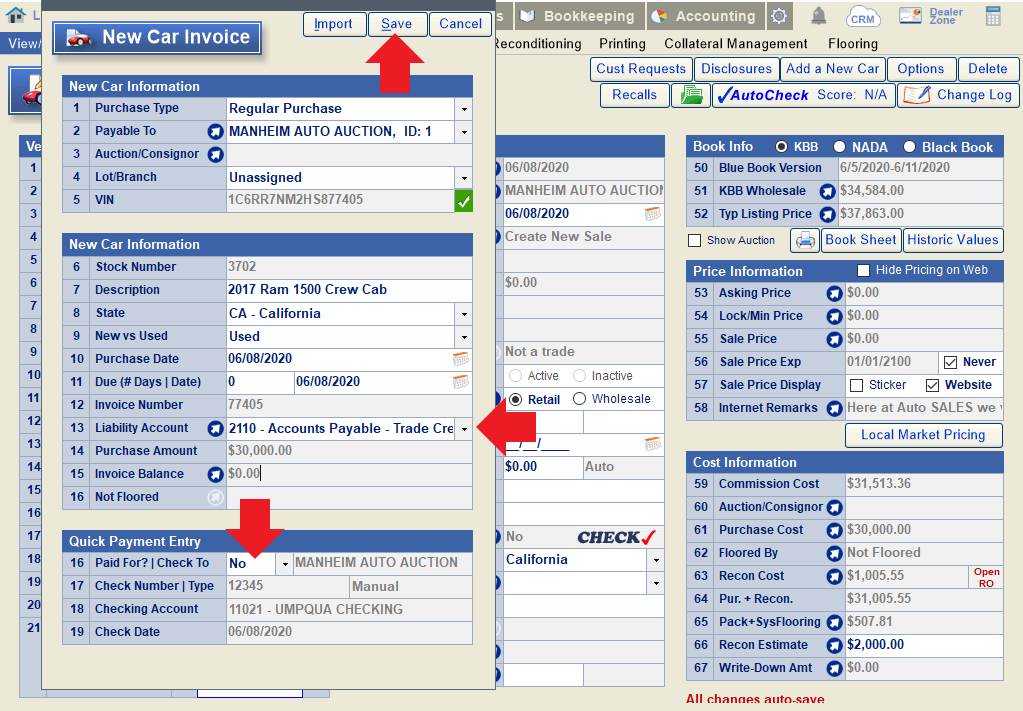Open the State dropdown in invoice dialog
The height and width of the screenshot is (711, 1023).
pos(464,314)
